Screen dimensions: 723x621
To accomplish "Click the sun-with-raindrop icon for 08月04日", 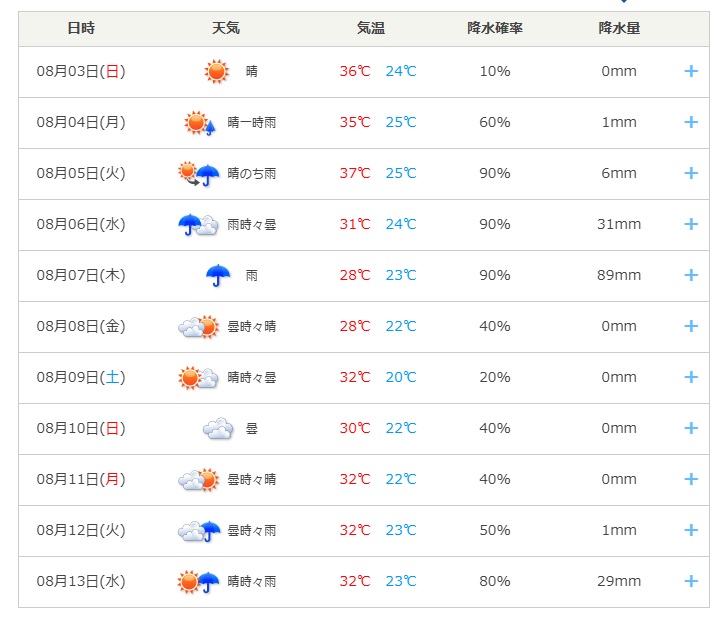I will [200, 123].
